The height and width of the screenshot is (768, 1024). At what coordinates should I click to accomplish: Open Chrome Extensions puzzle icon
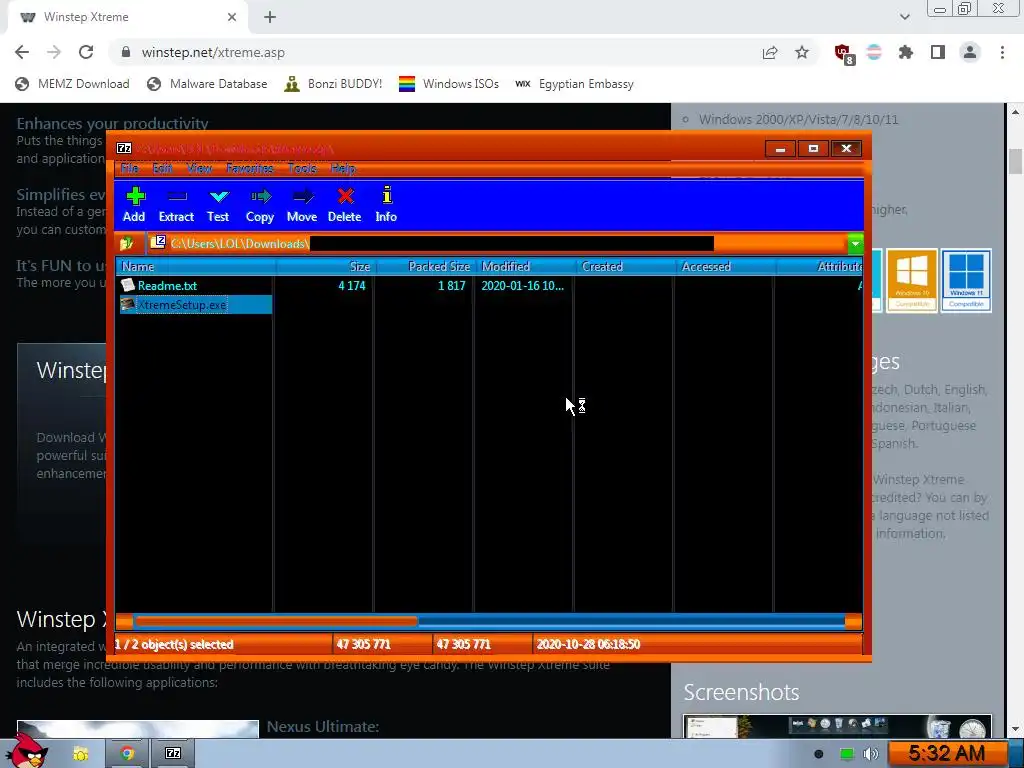tap(906, 52)
